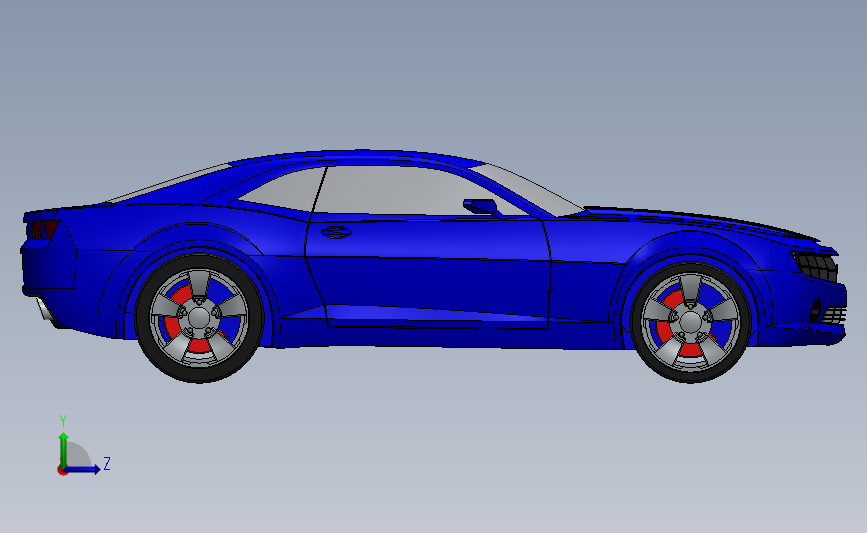867x533 pixels.
Task: Select the round fog light in front bumper
Action: pyautogui.click(x=816, y=310)
